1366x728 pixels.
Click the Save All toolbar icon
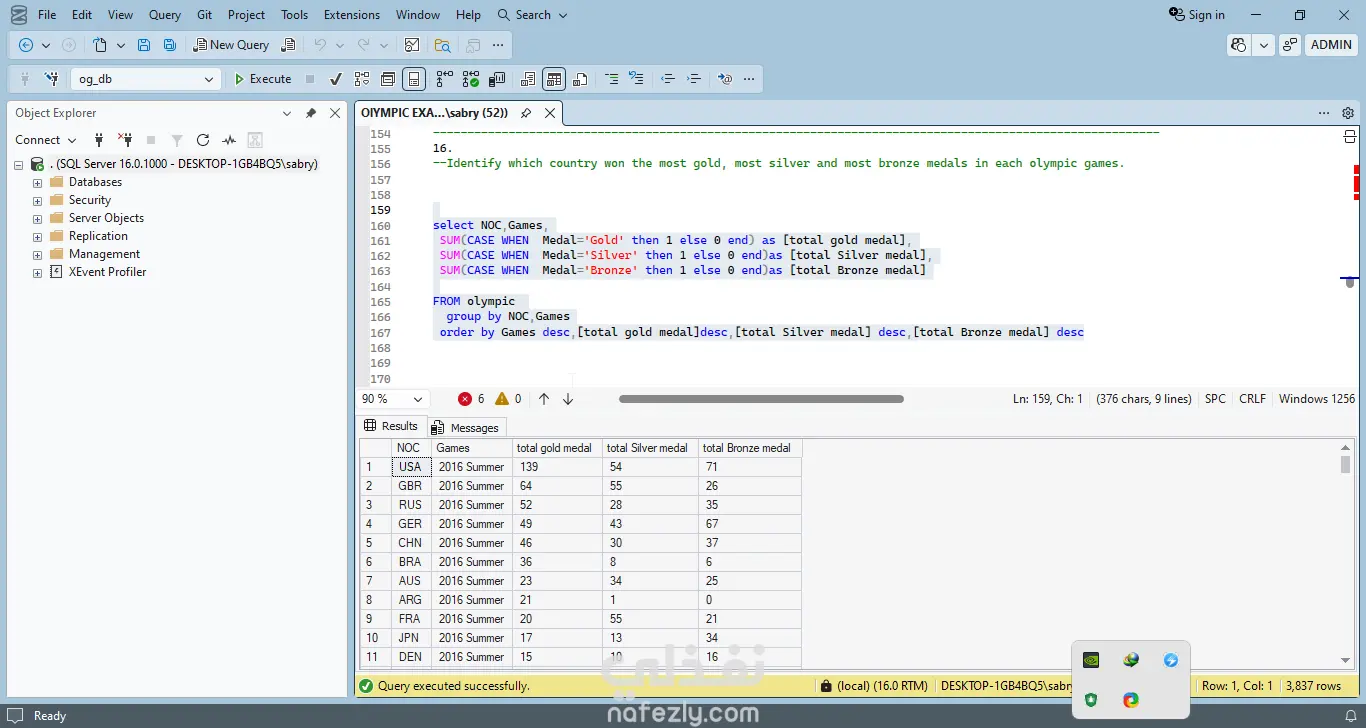(170, 45)
